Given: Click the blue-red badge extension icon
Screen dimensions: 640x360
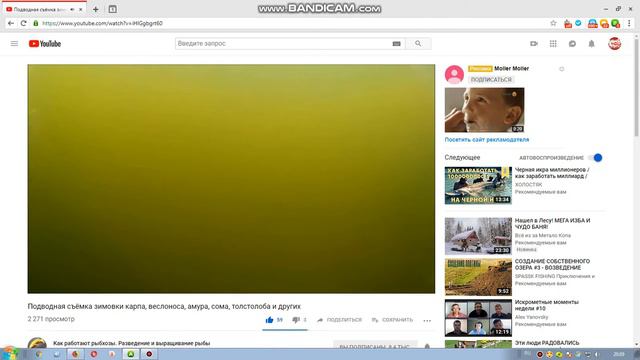Looking at the screenshot, I should pos(593,24).
